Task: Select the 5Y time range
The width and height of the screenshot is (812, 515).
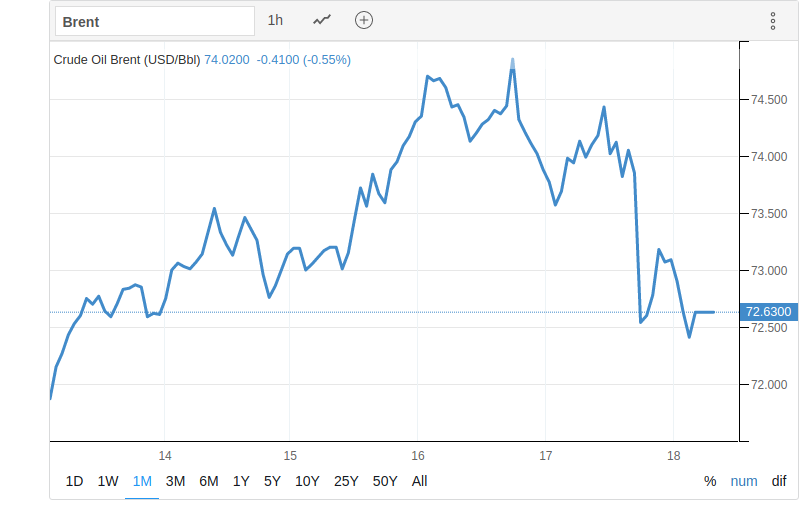Action: point(272,481)
